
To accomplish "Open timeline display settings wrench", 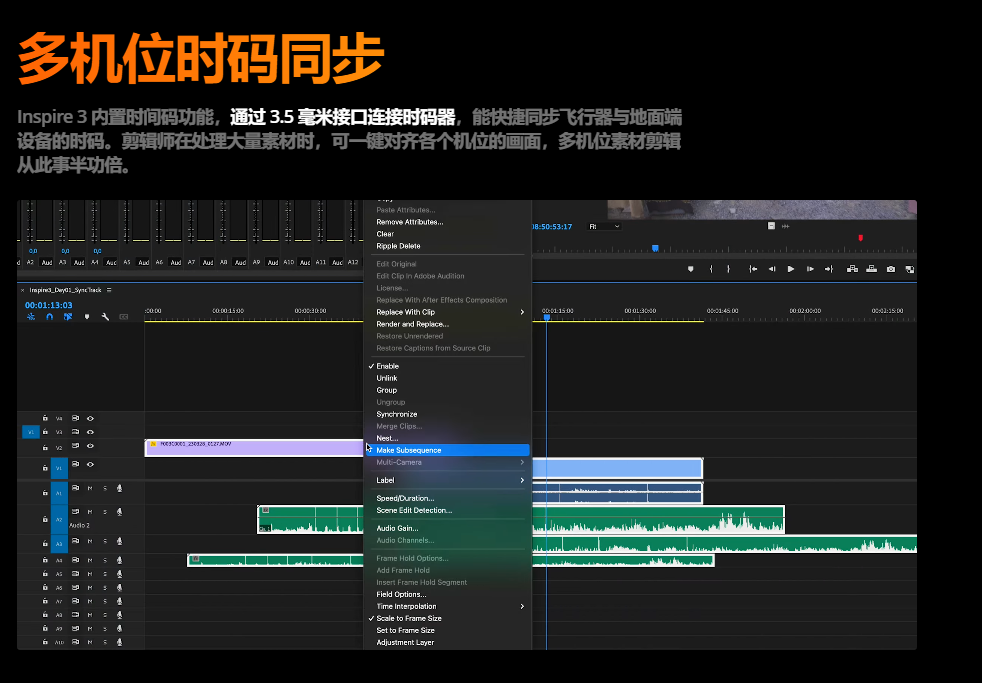I will point(105,317).
